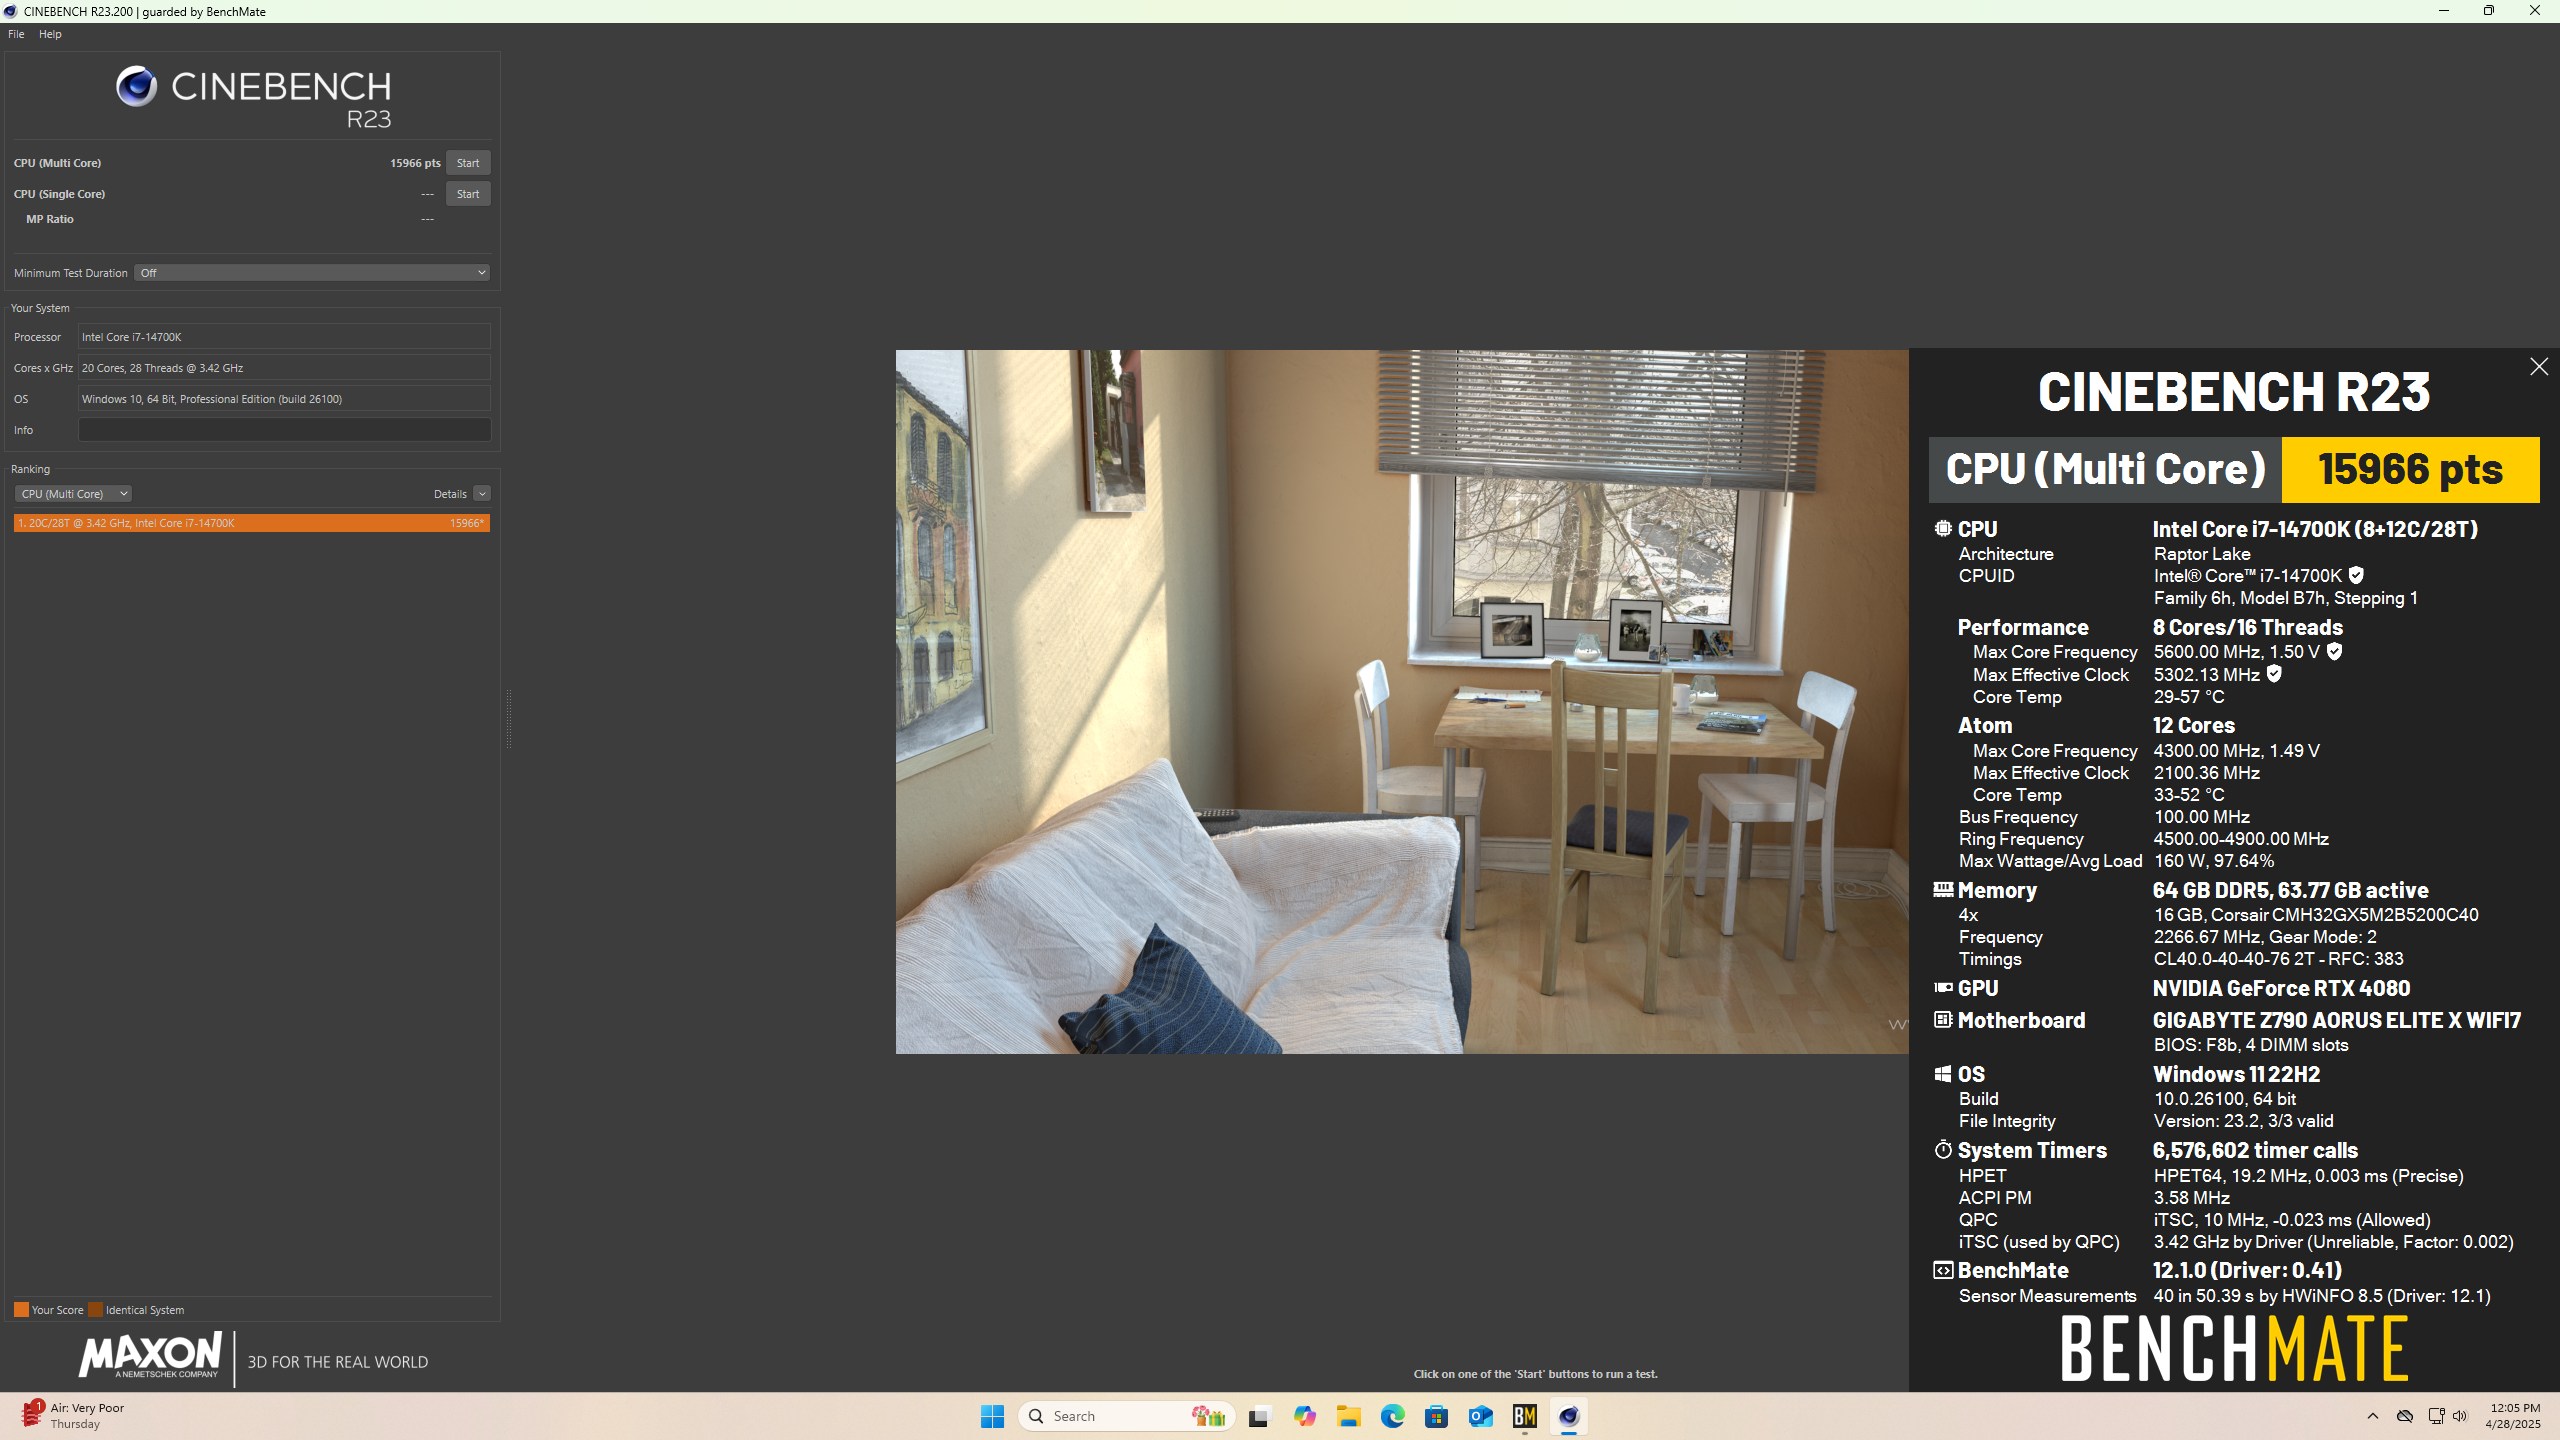This screenshot has width=2560, height=1440.
Task: Click the Ring Frequency 4500.00-4900.00 MHz value
Action: [2241, 839]
